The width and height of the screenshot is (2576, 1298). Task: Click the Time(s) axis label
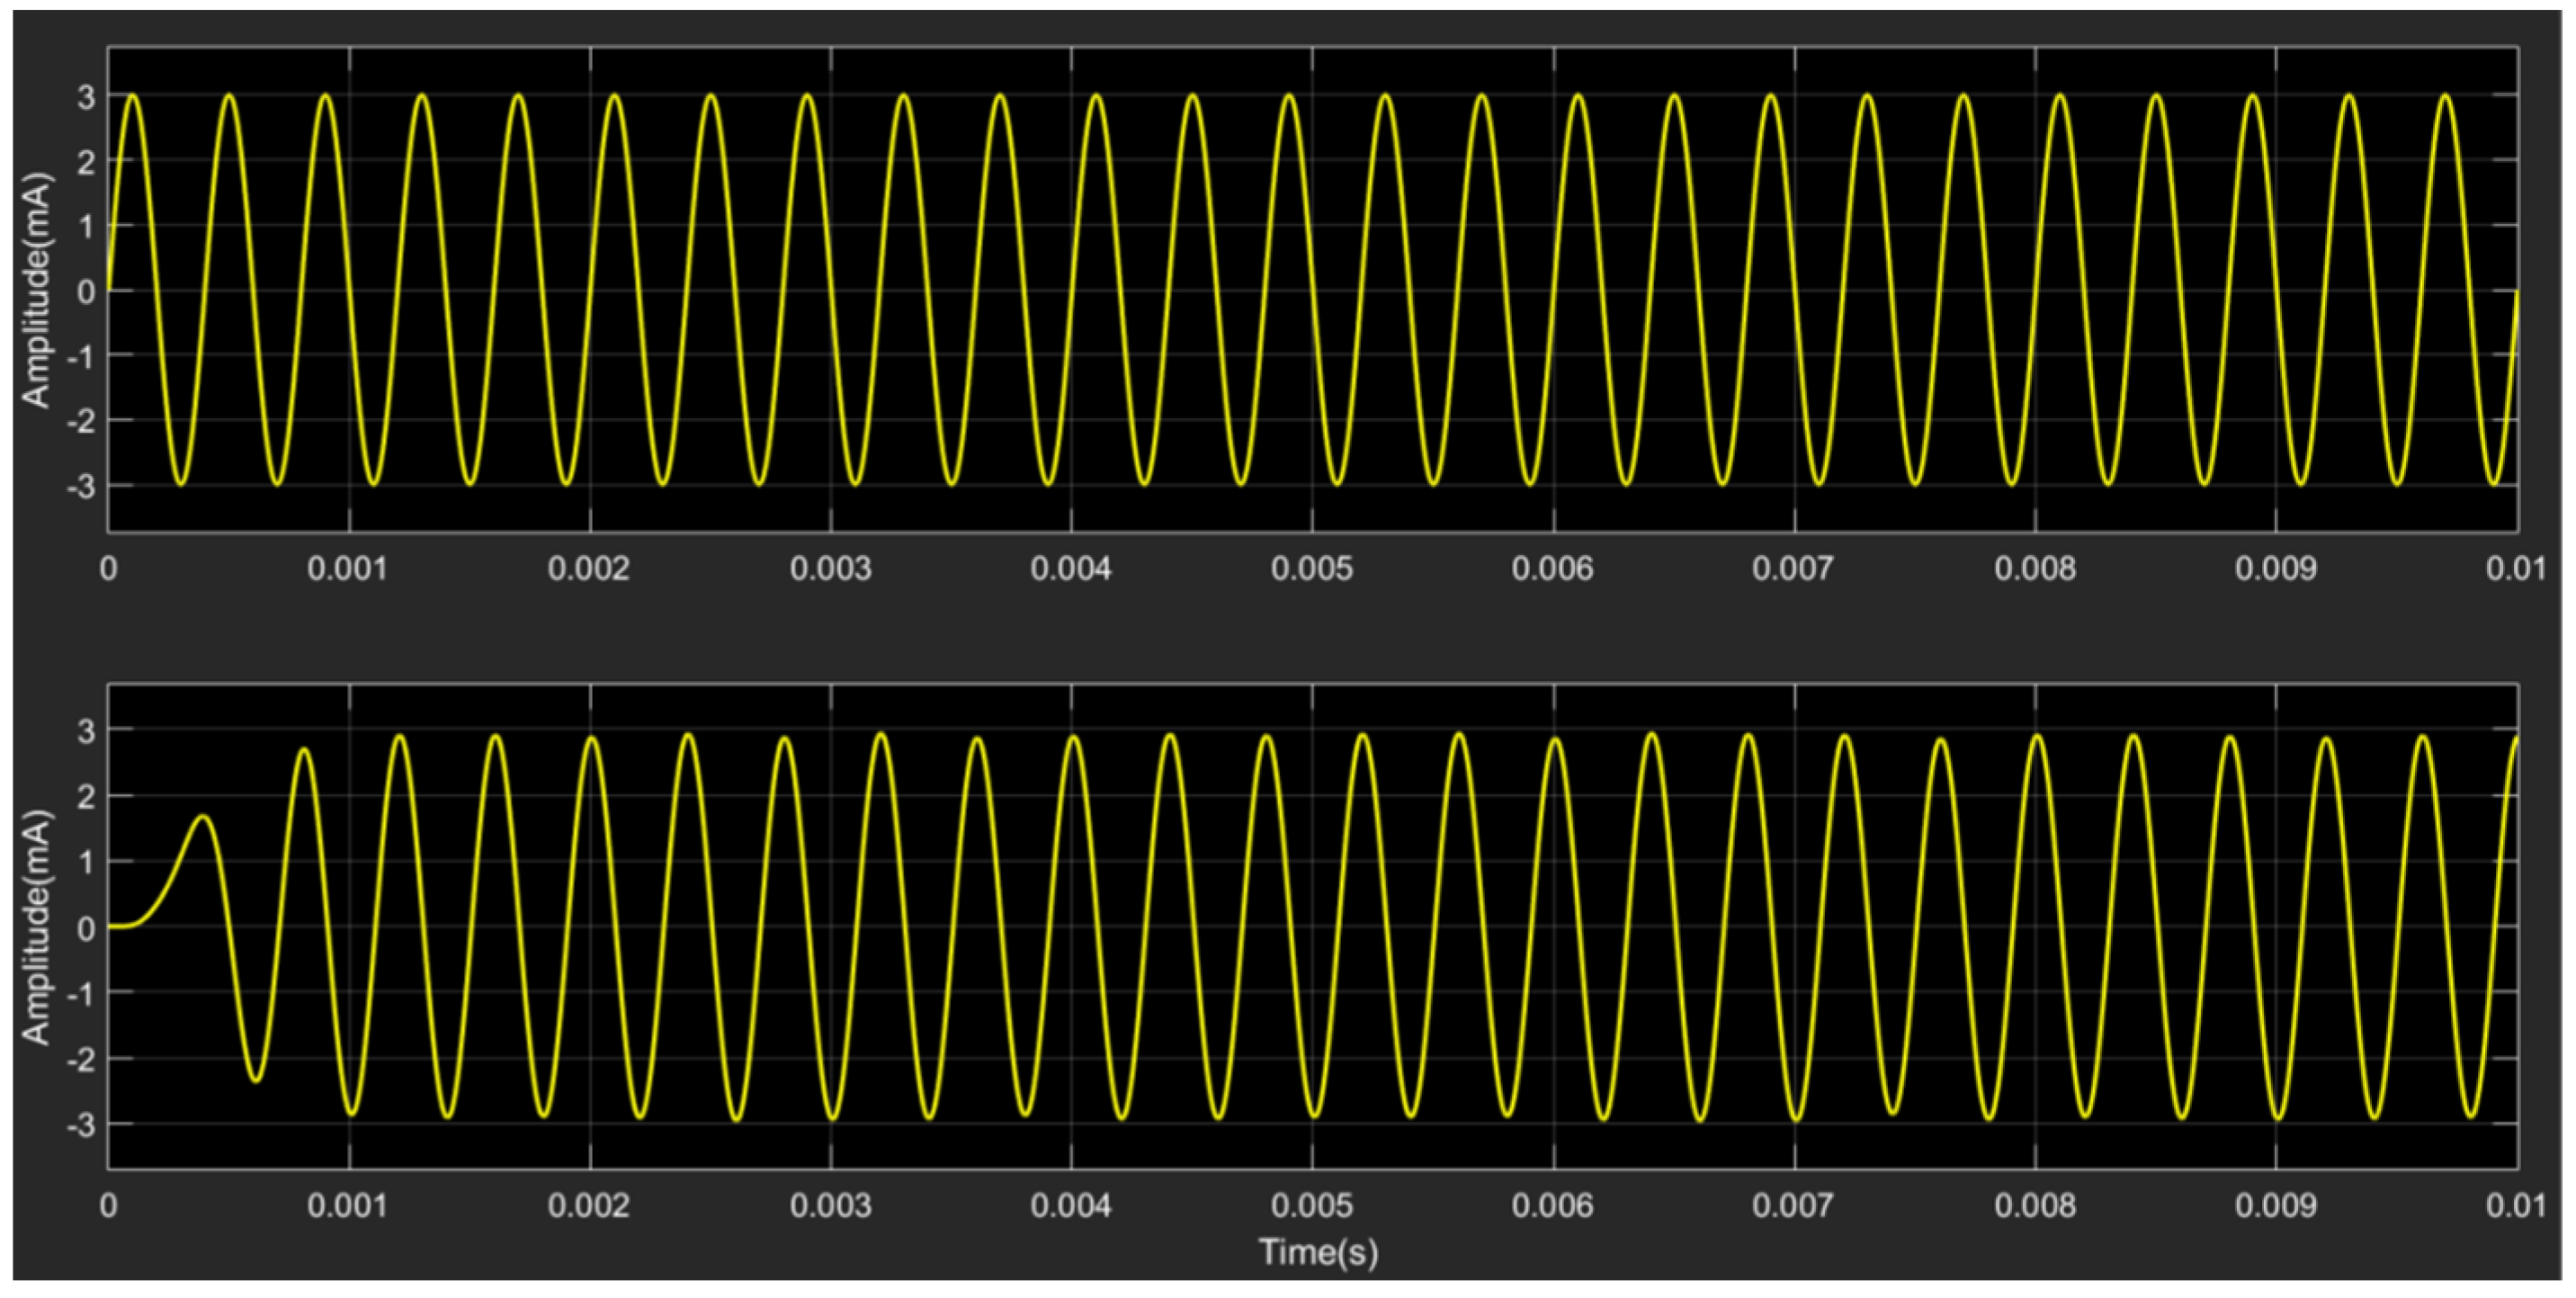[x=1318, y=1251]
